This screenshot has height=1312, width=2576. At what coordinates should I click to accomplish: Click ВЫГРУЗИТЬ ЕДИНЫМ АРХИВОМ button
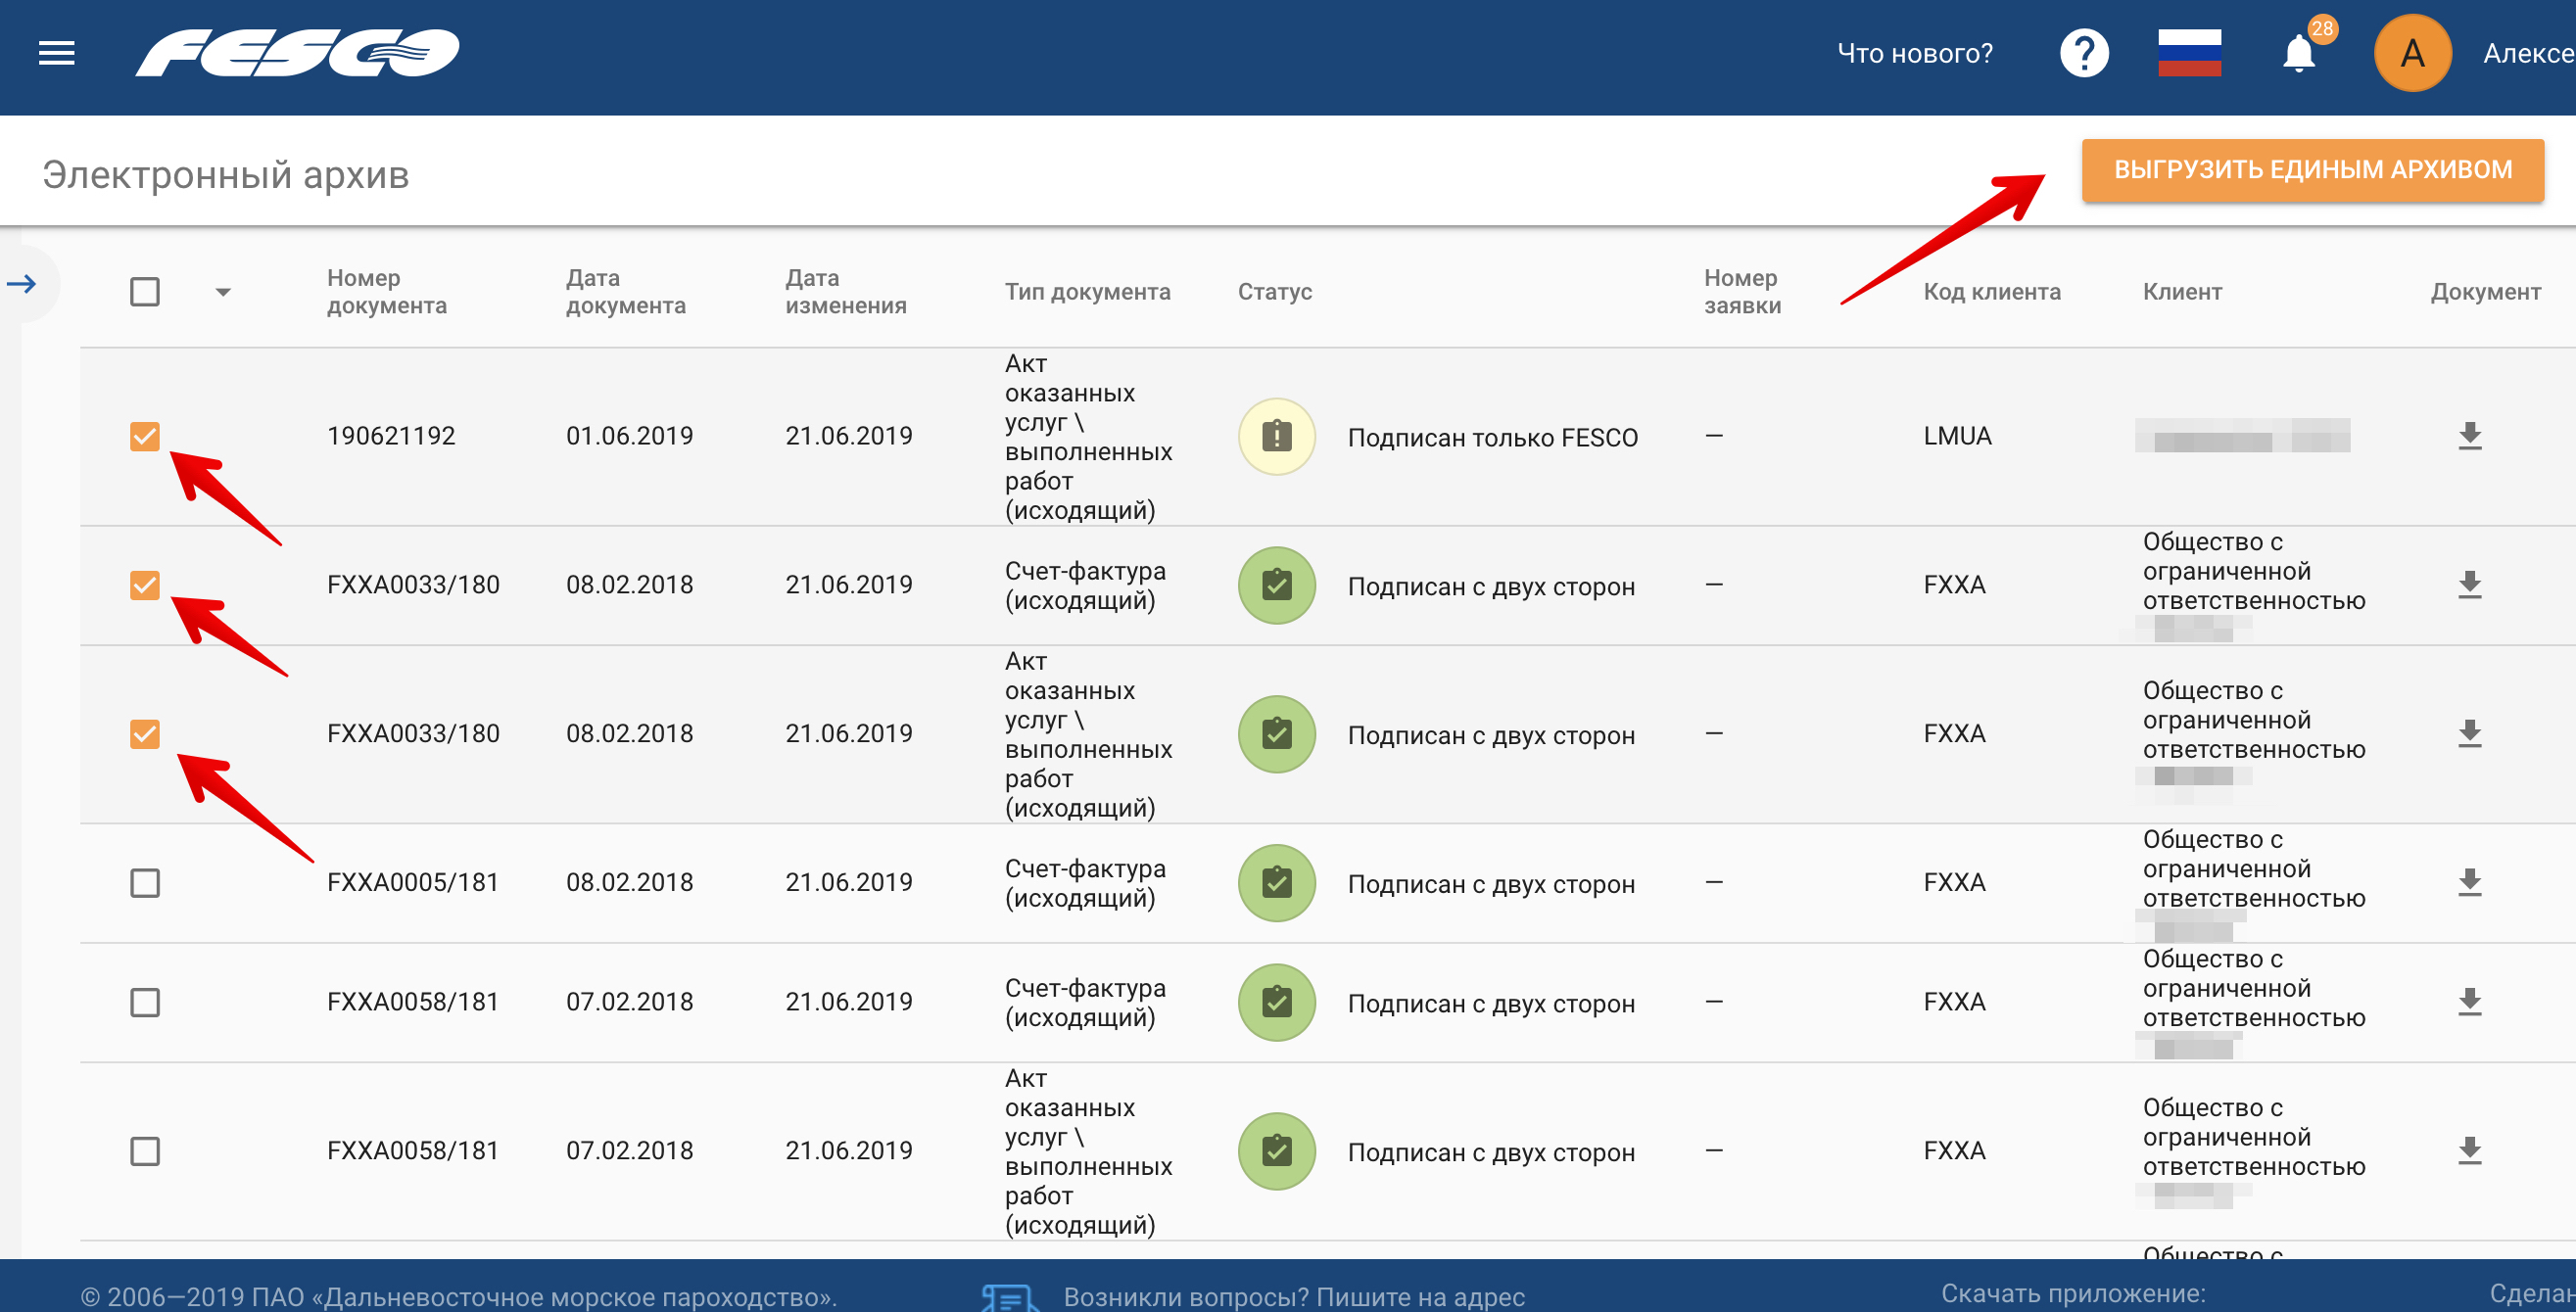pyautogui.click(x=2312, y=170)
